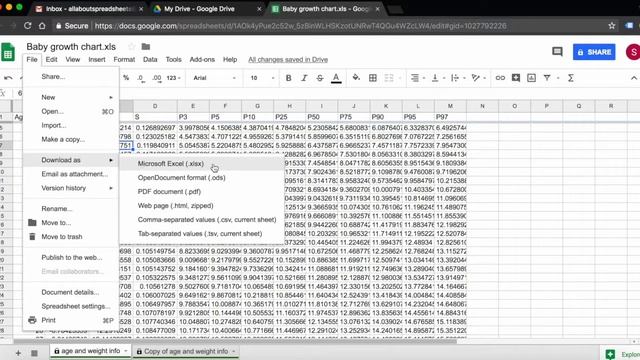Open the Tools menu
This screenshot has width=640, height=360.
click(173, 60)
